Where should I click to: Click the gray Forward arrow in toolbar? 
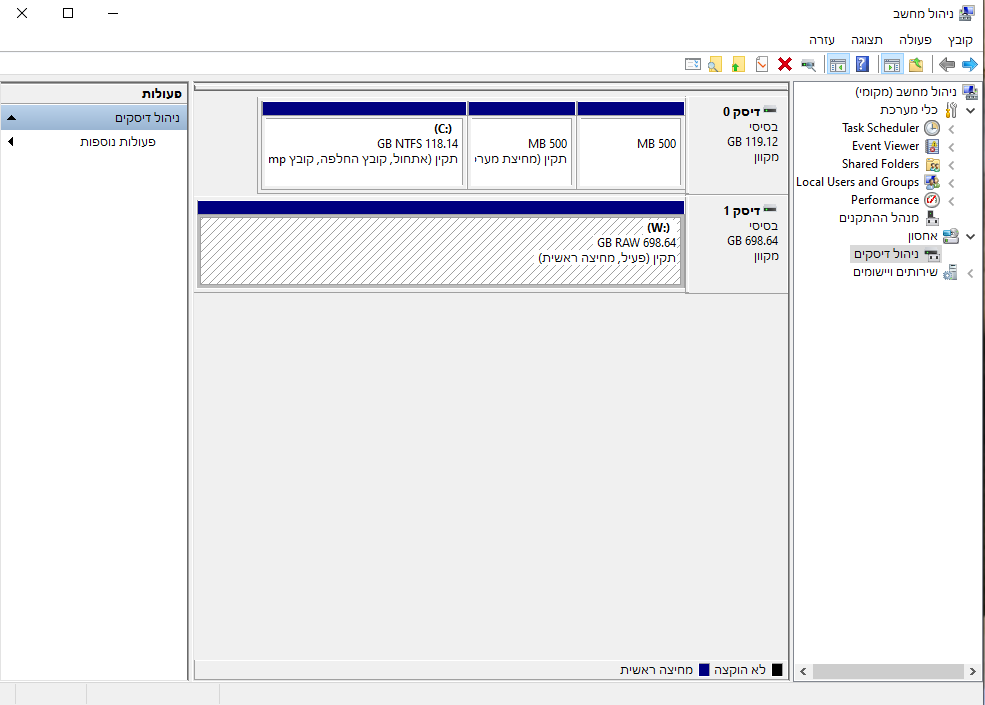[x=947, y=64]
